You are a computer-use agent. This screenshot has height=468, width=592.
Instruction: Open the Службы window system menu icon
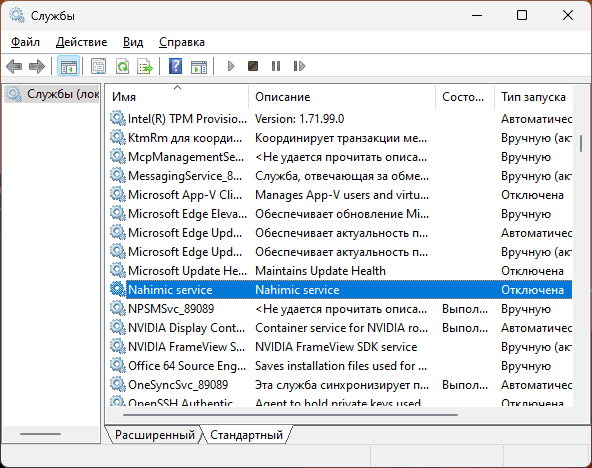(x=17, y=15)
